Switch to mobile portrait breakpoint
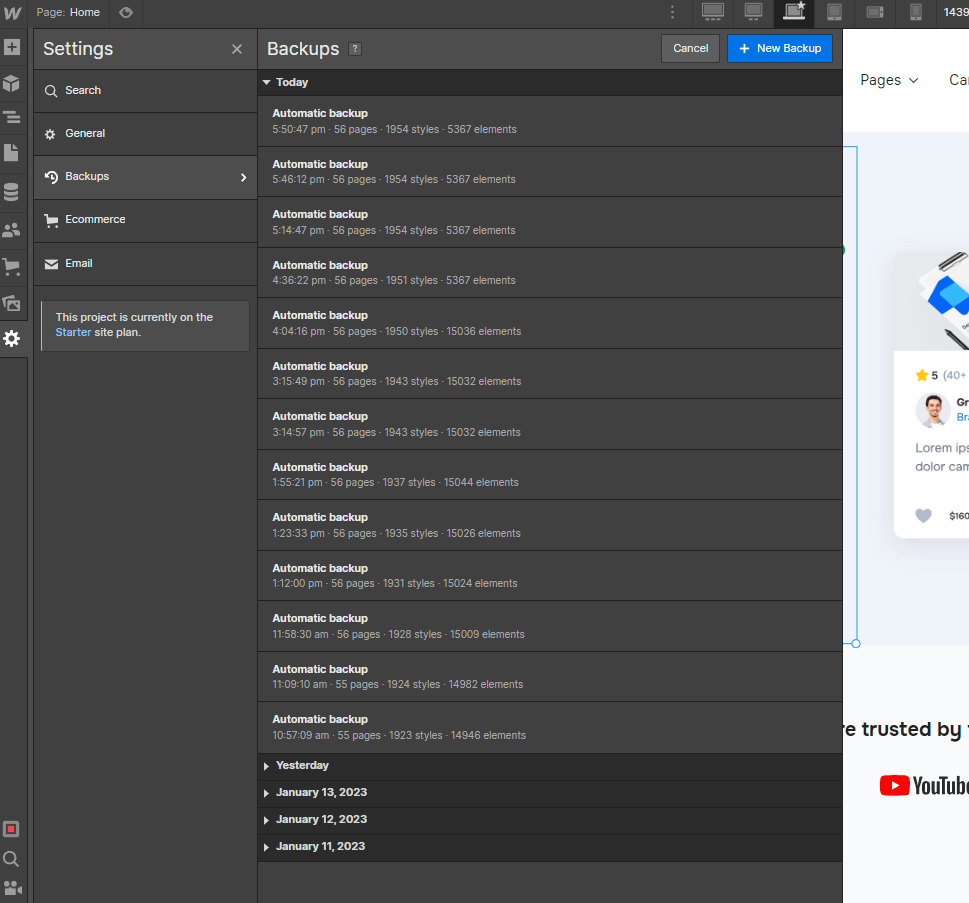The width and height of the screenshot is (969, 903). (x=915, y=13)
